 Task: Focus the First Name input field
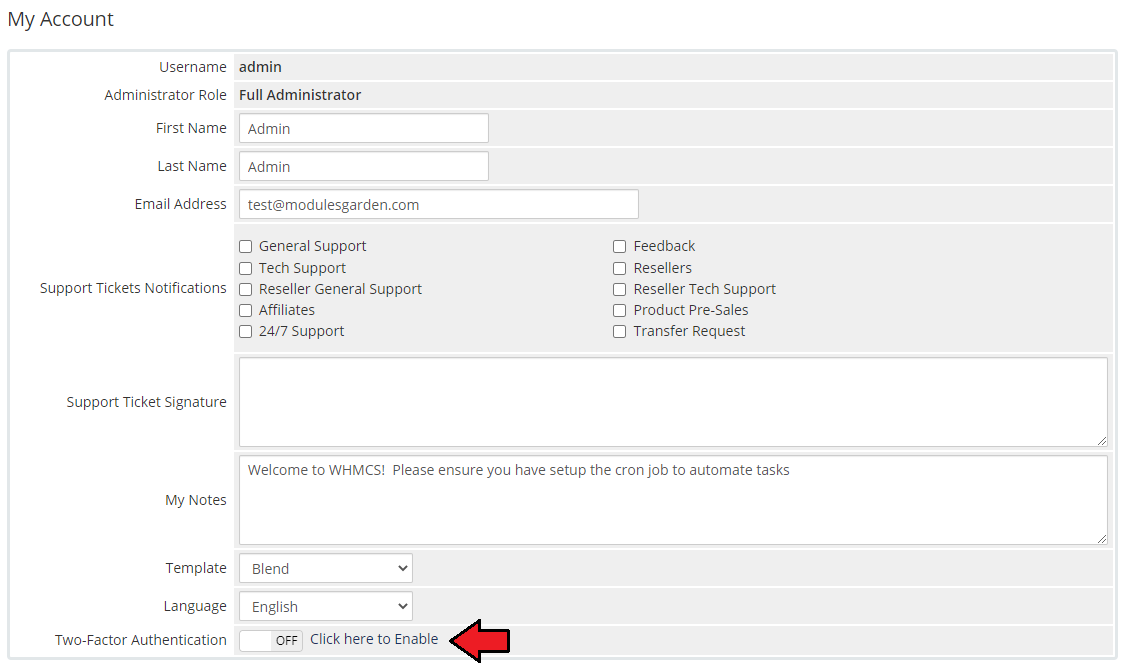[x=364, y=128]
